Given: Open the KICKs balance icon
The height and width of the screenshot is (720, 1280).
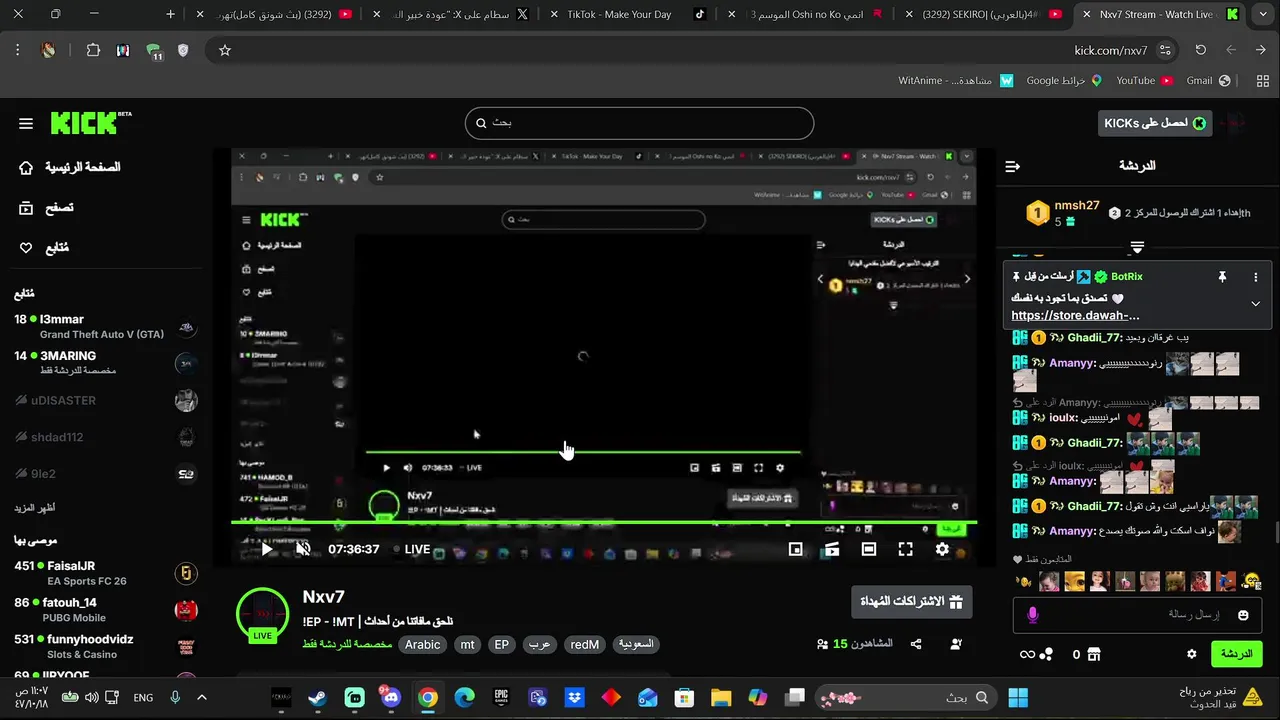Looking at the screenshot, I should pyautogui.click(x=1047, y=654).
